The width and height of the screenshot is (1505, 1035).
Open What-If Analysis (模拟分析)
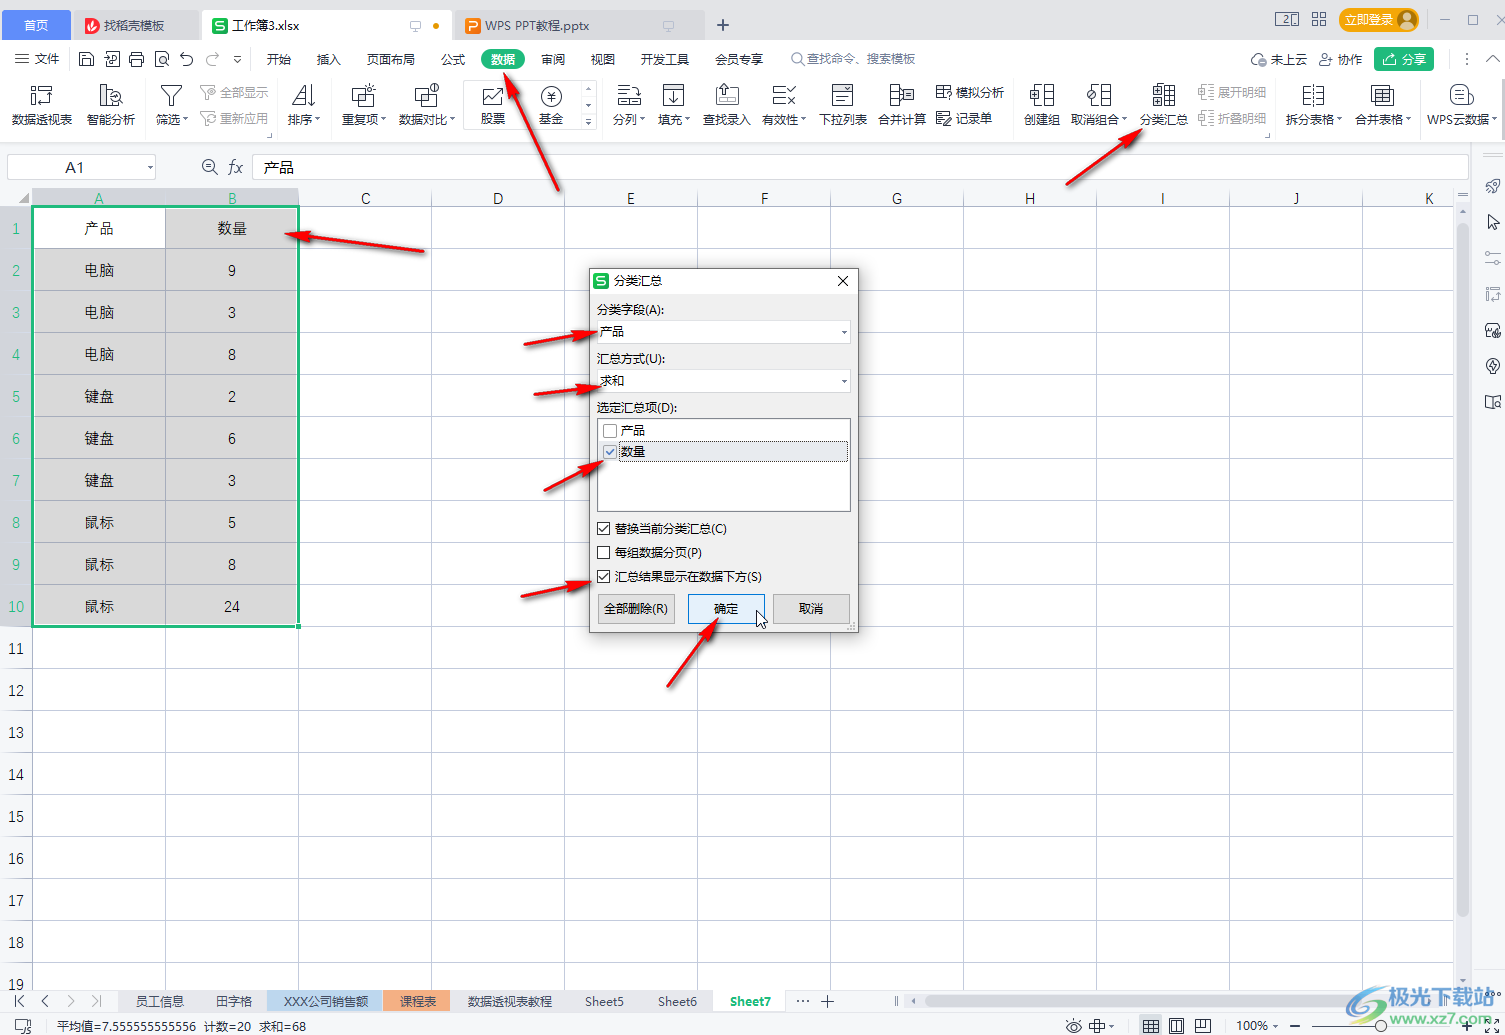[x=969, y=92]
